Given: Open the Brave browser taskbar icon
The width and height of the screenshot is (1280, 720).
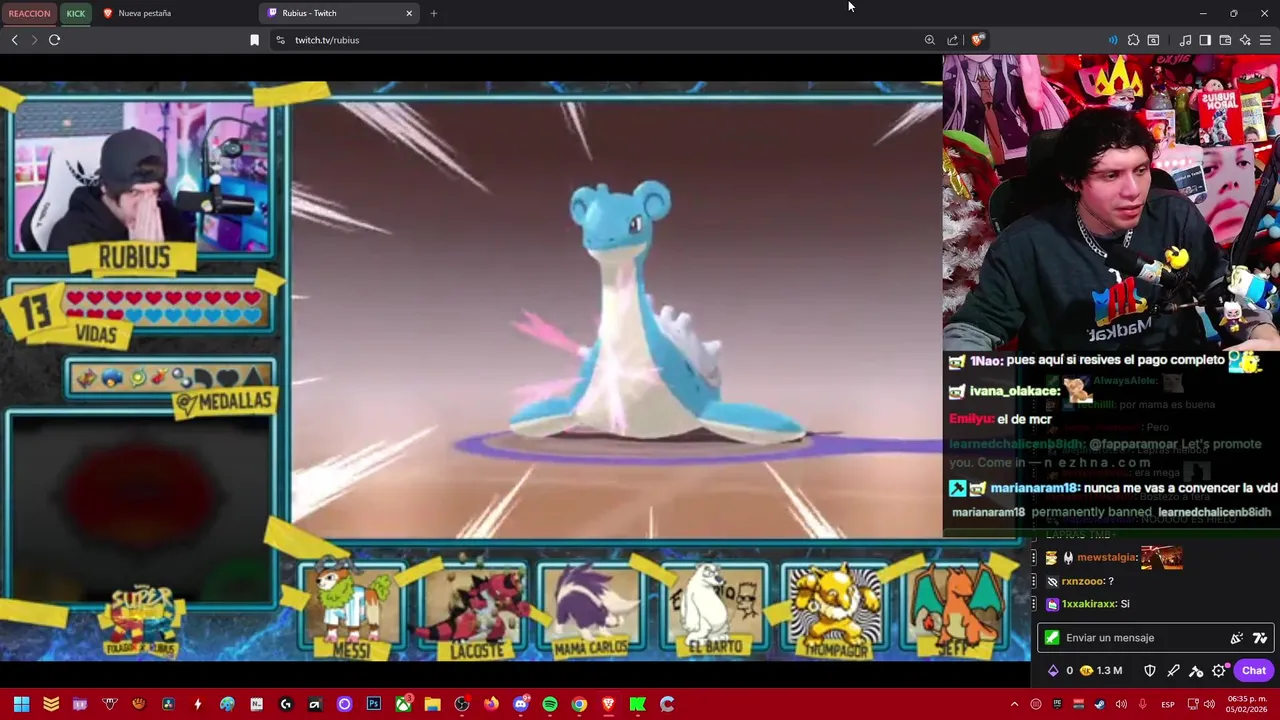Looking at the screenshot, I should 608,704.
